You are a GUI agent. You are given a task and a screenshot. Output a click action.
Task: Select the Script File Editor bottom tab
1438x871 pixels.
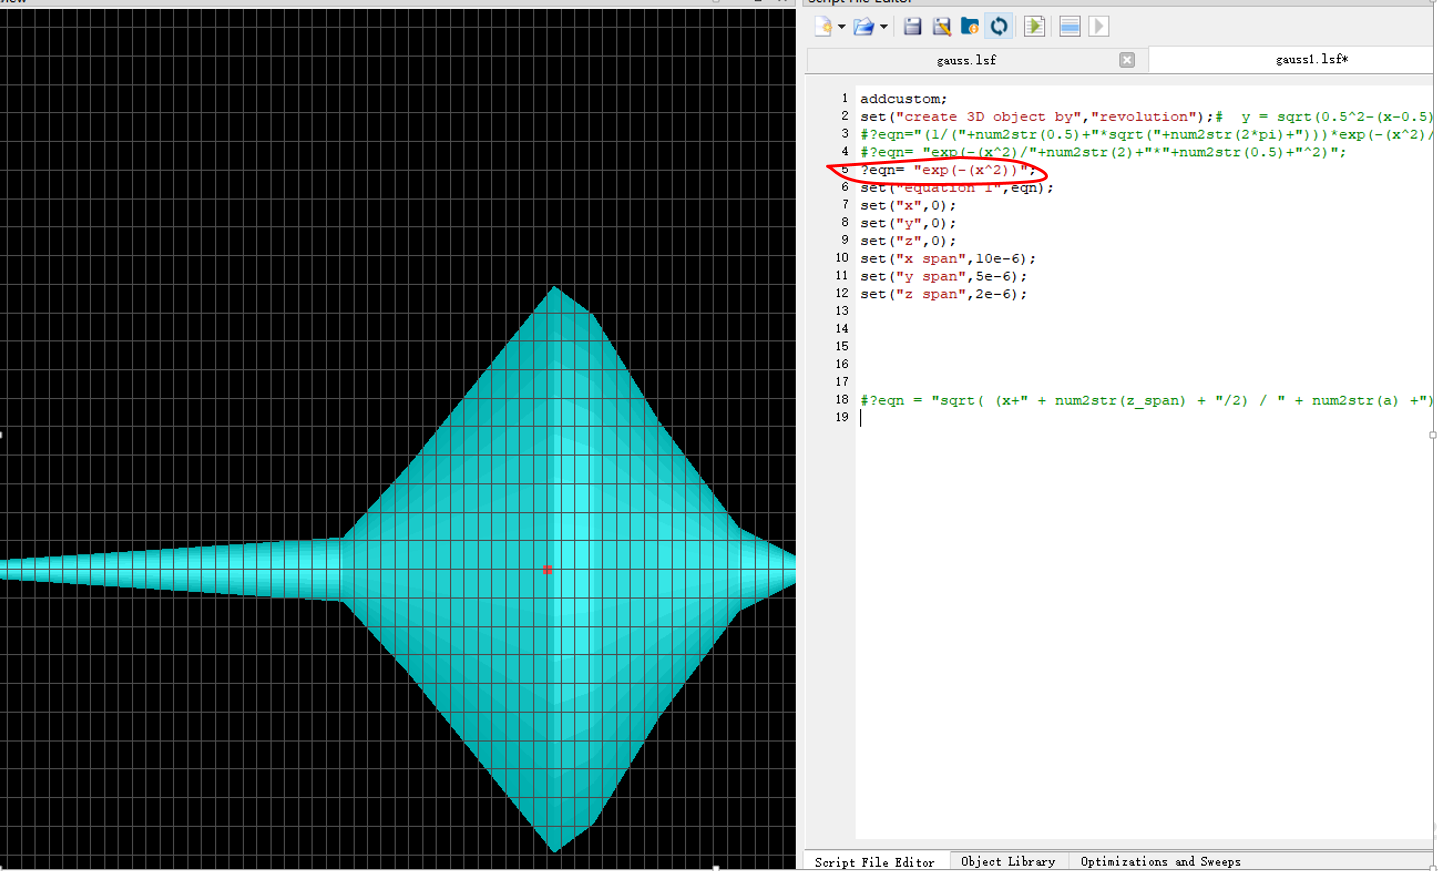tap(874, 862)
